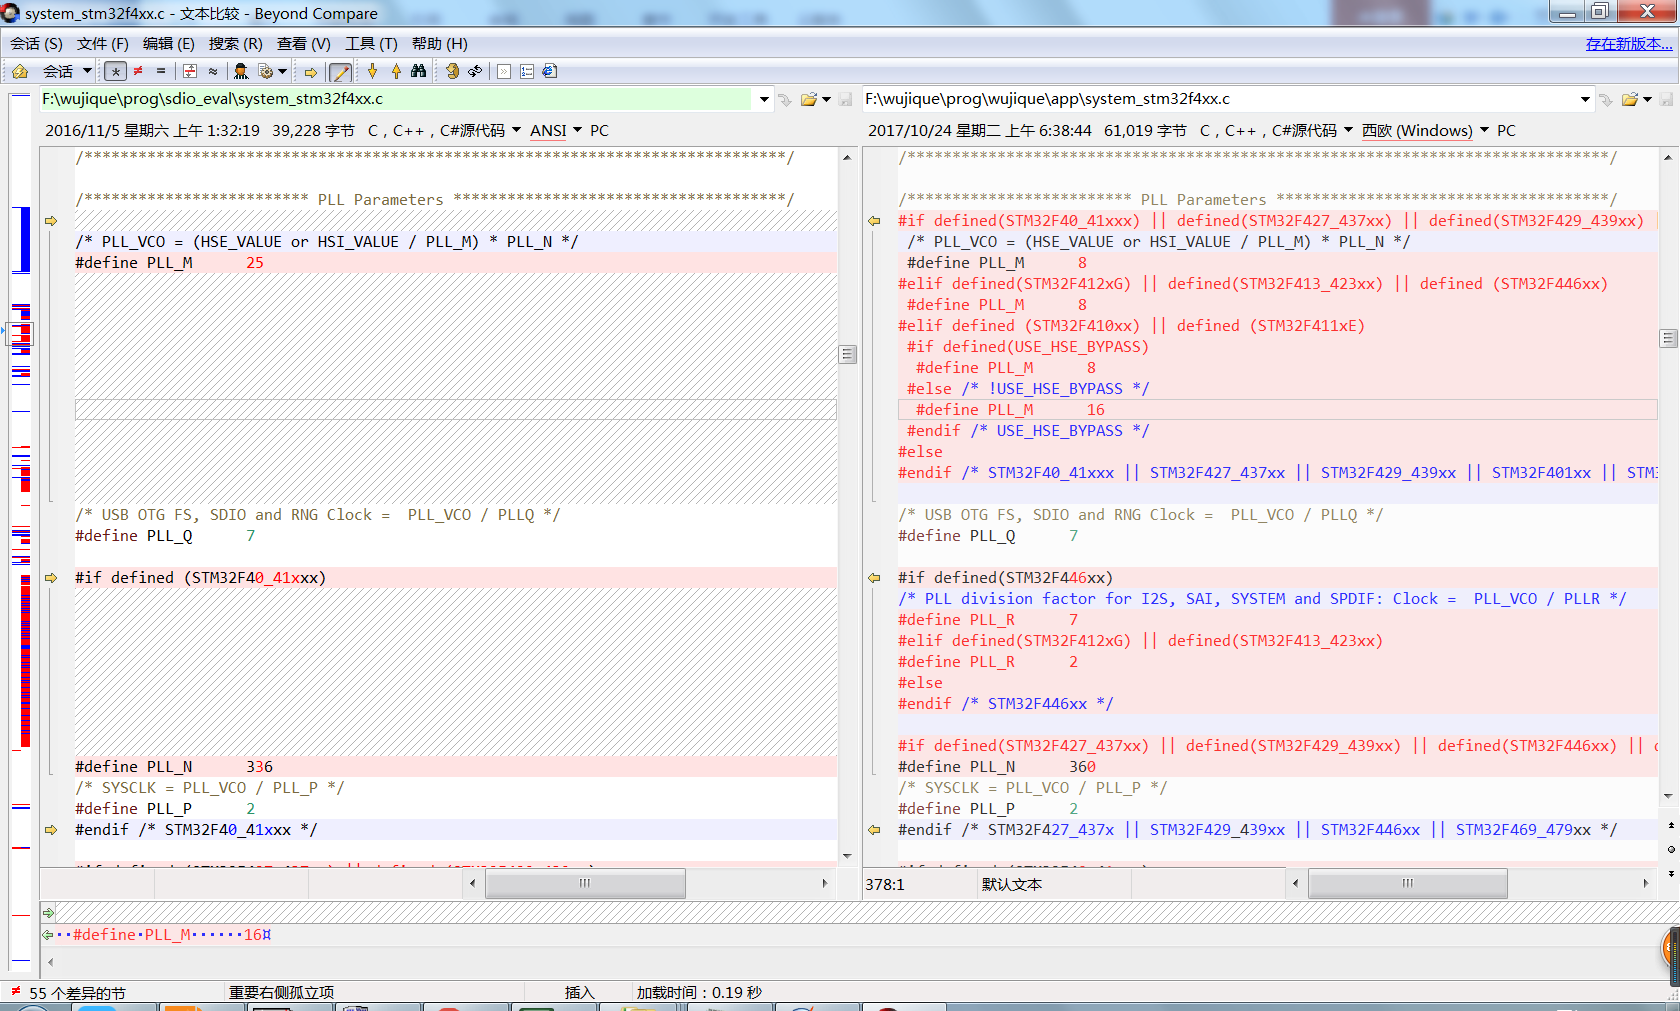The image size is (1680, 1011).
Task: Toggle show same lines (=) filter
Action: pos(161,71)
